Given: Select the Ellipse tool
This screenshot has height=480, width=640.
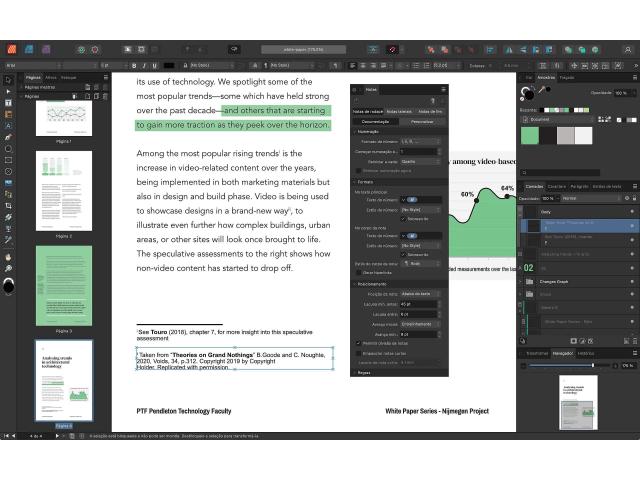Looking at the screenshot, I should pos(8,149).
